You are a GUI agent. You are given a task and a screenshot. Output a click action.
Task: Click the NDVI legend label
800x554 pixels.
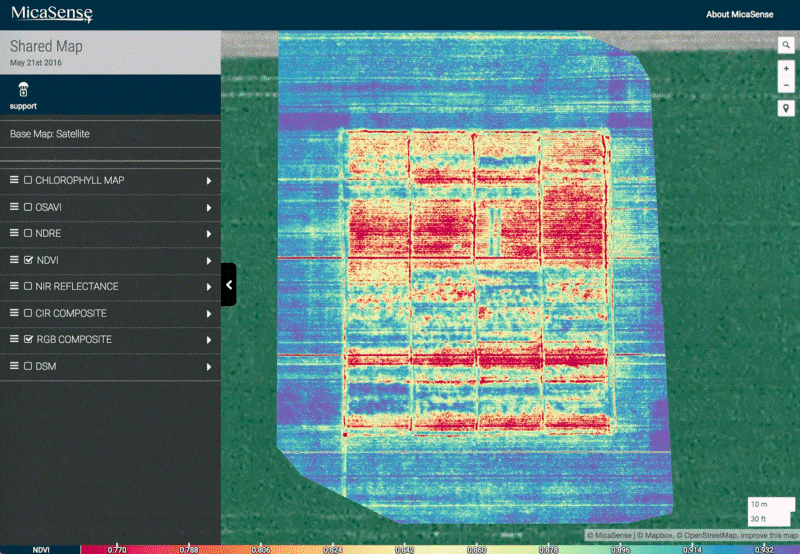click(x=41, y=550)
